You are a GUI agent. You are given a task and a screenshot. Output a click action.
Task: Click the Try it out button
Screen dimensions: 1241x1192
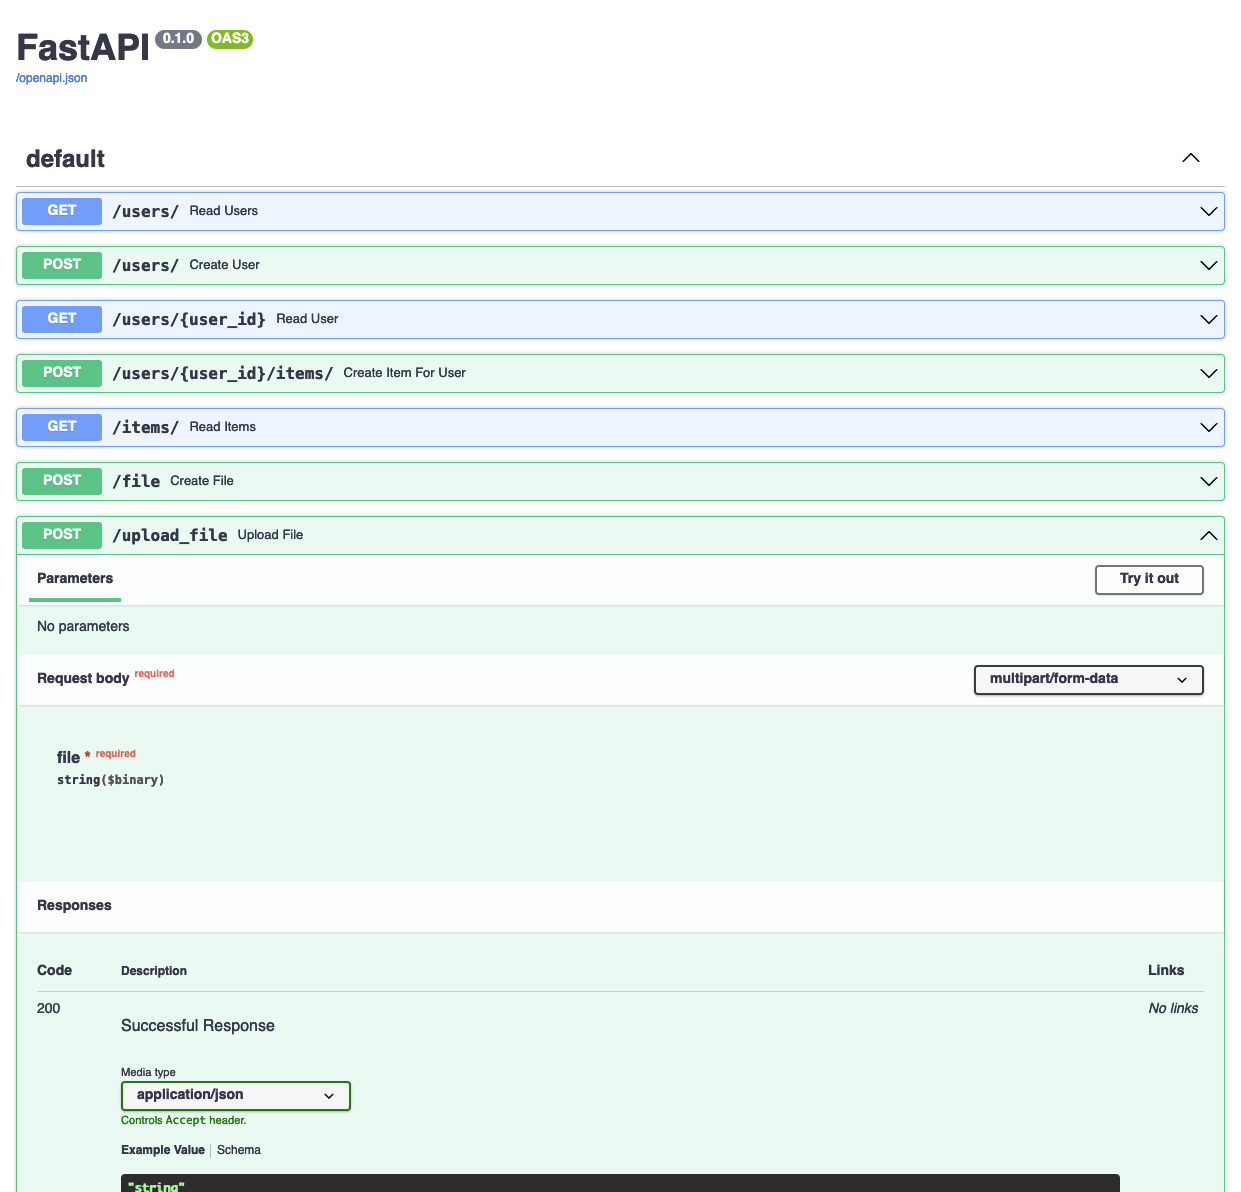[x=1149, y=579]
